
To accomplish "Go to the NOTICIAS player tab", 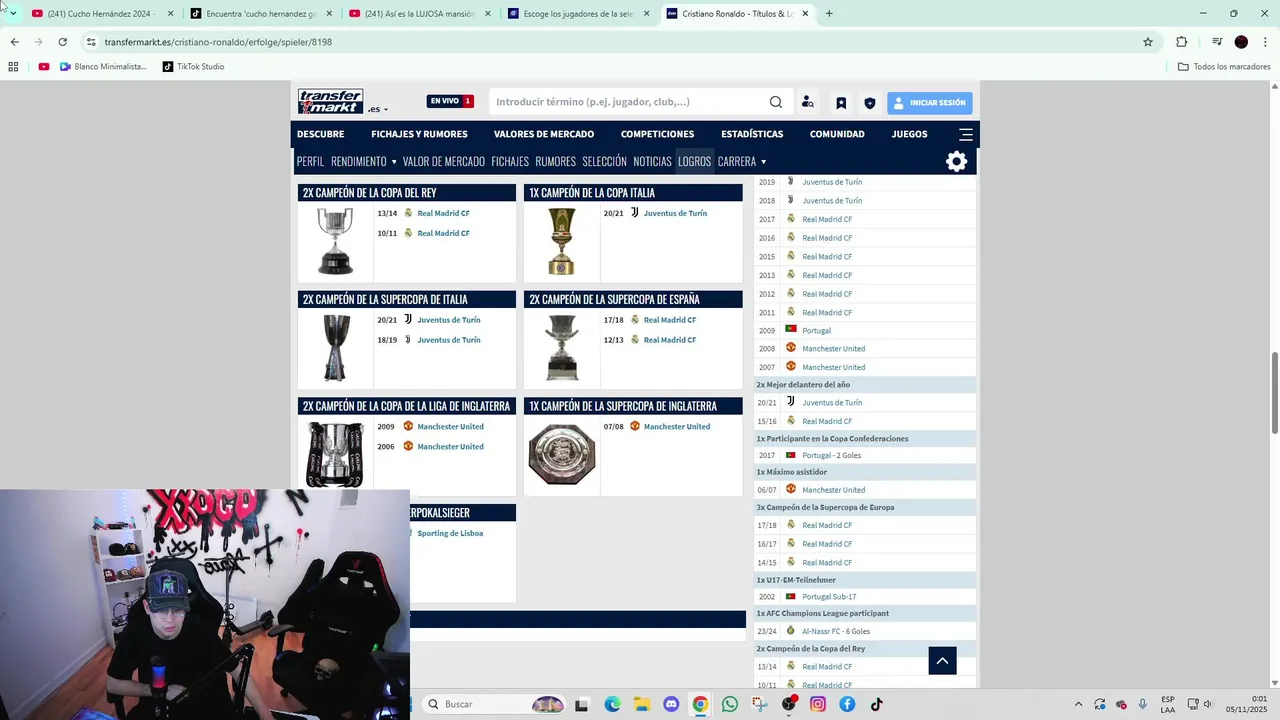I will (x=652, y=161).
